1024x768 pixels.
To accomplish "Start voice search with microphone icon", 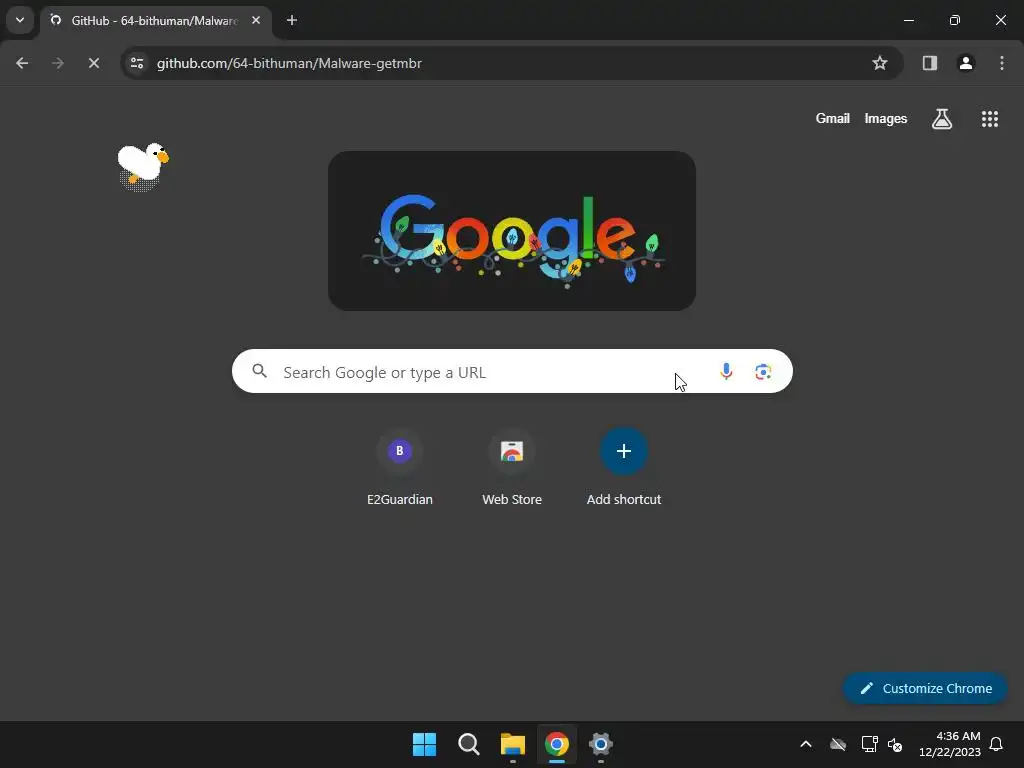I will [726, 372].
